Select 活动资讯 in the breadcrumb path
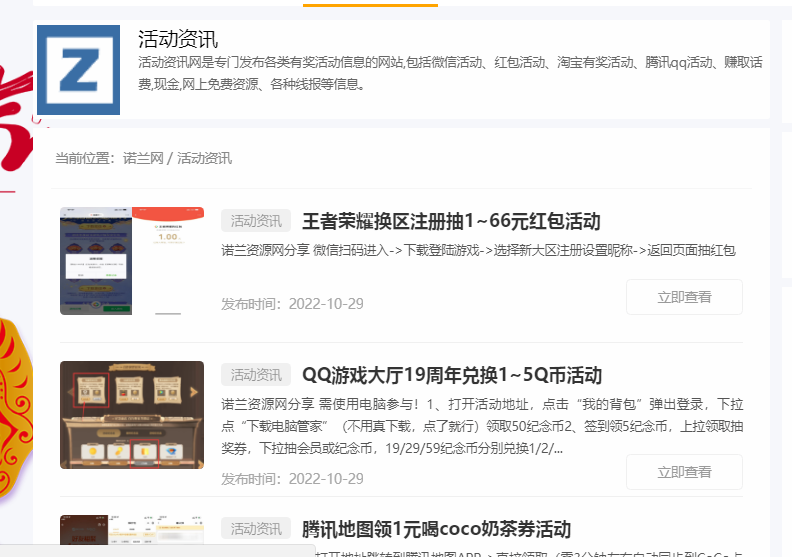This screenshot has width=792, height=557. click(x=204, y=158)
